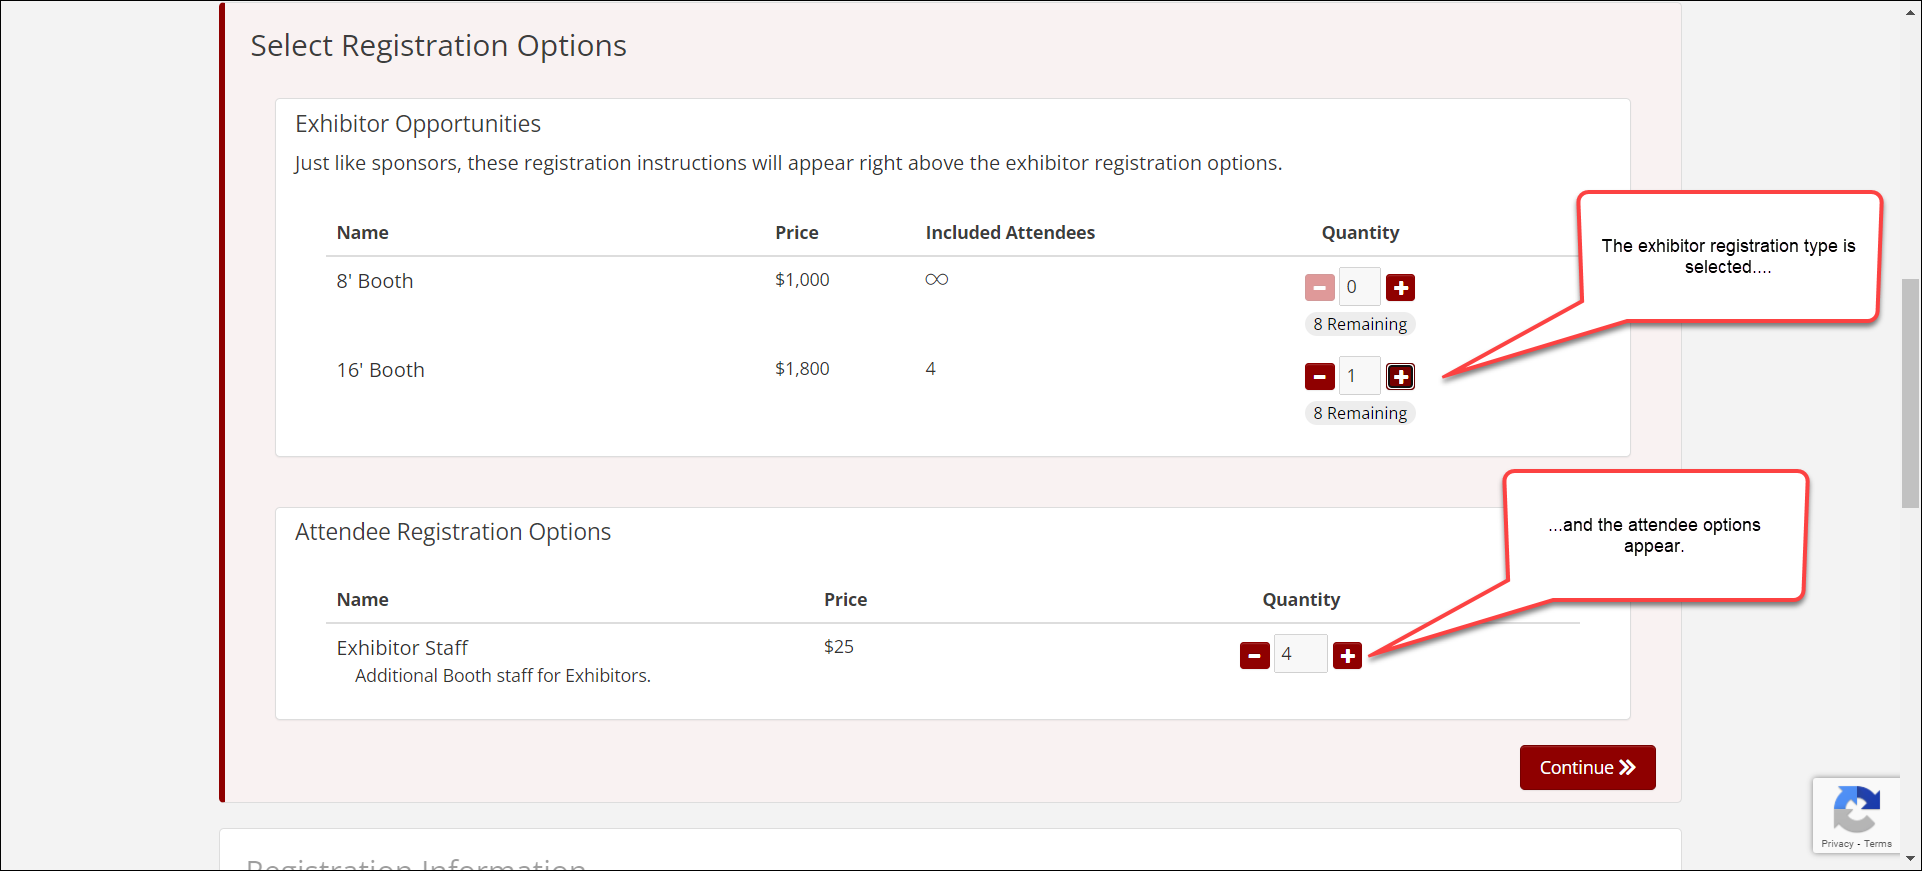This screenshot has width=1922, height=871.
Task: Open the reCAPTCHA Terms link
Action: pos(1878,844)
